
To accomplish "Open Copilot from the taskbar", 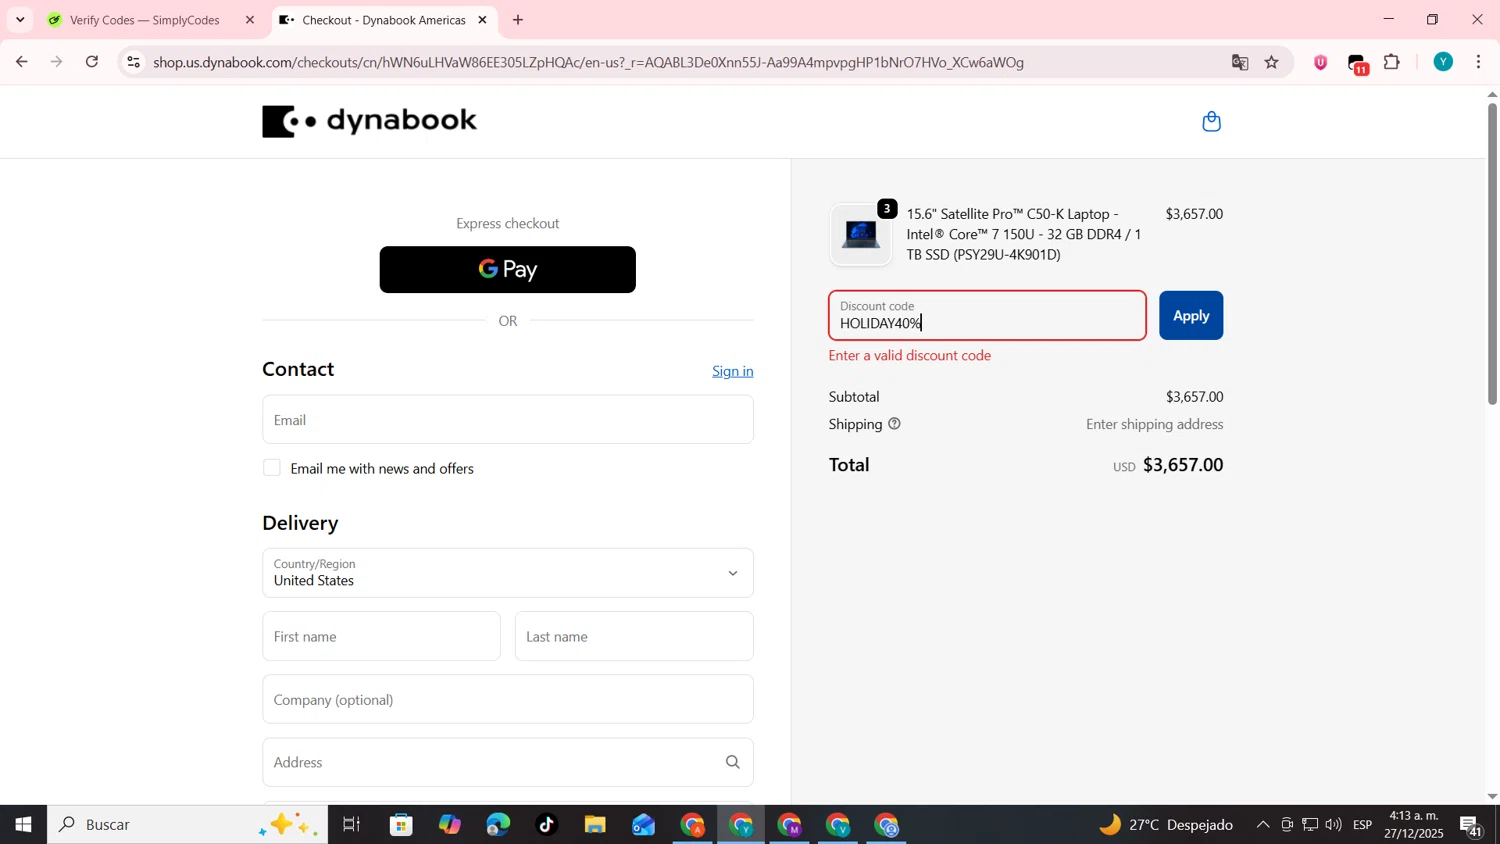I will point(450,825).
